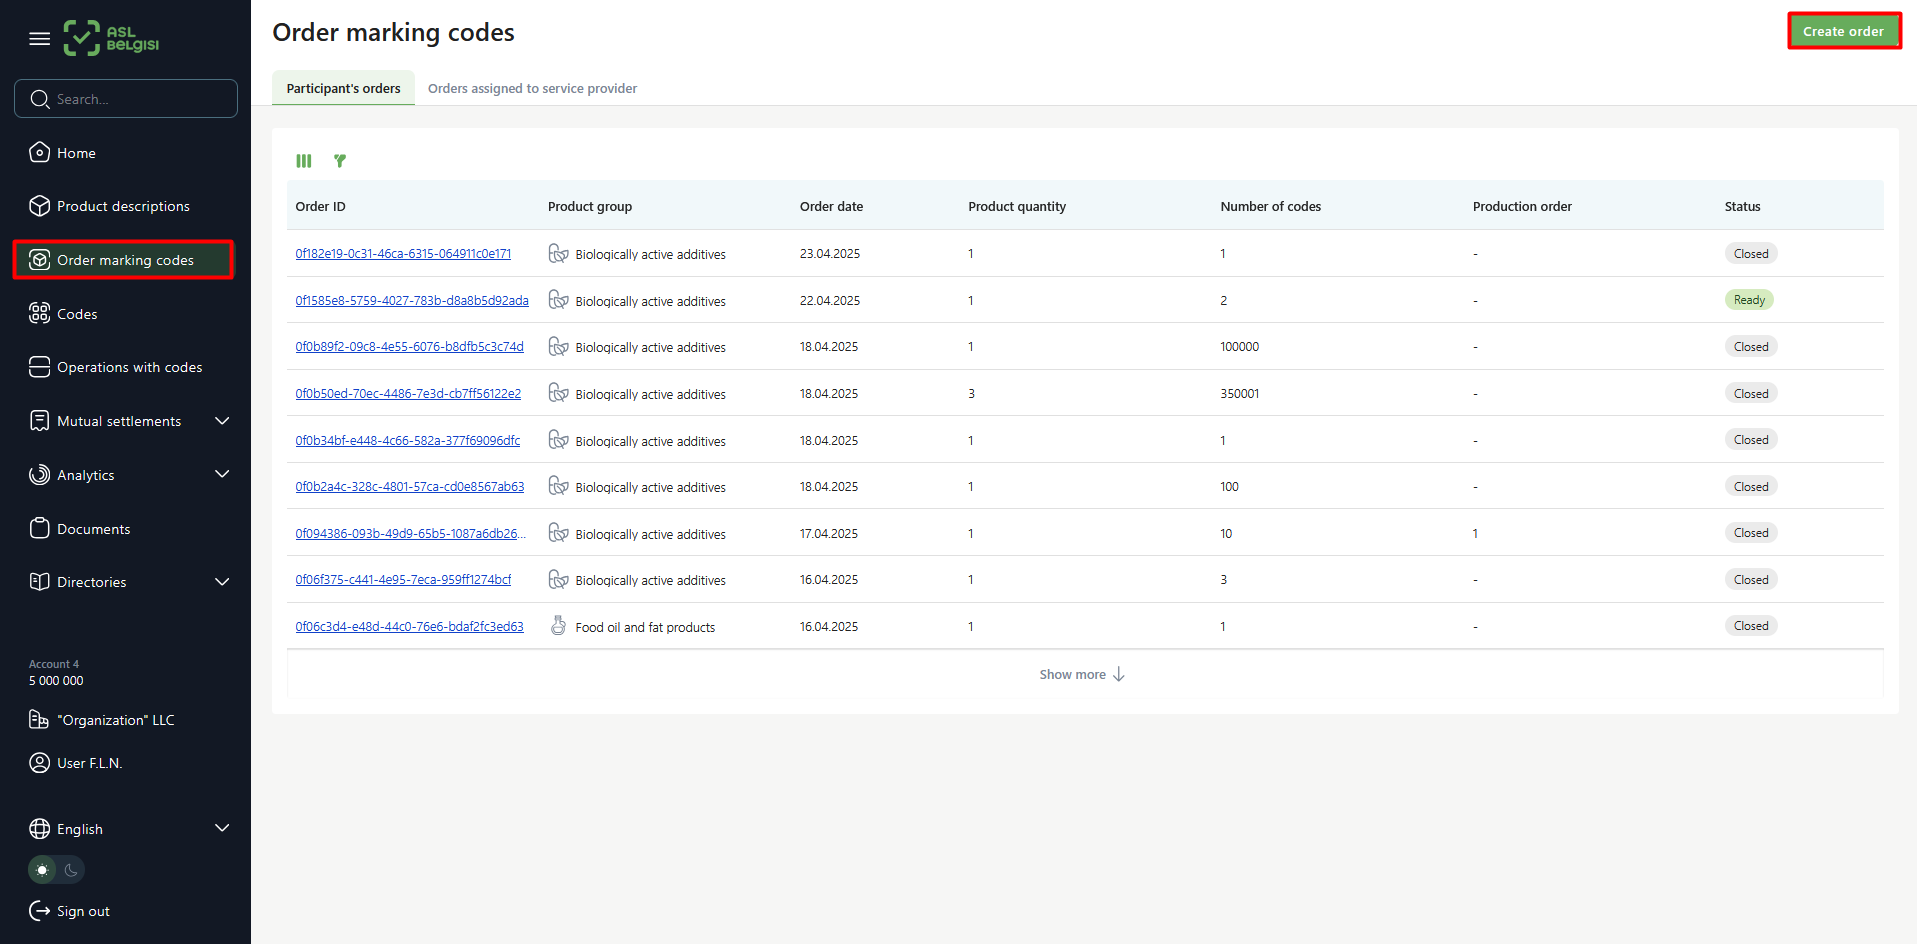This screenshot has width=1917, height=944.
Task: Open production order 1 link
Action: tap(1475, 533)
